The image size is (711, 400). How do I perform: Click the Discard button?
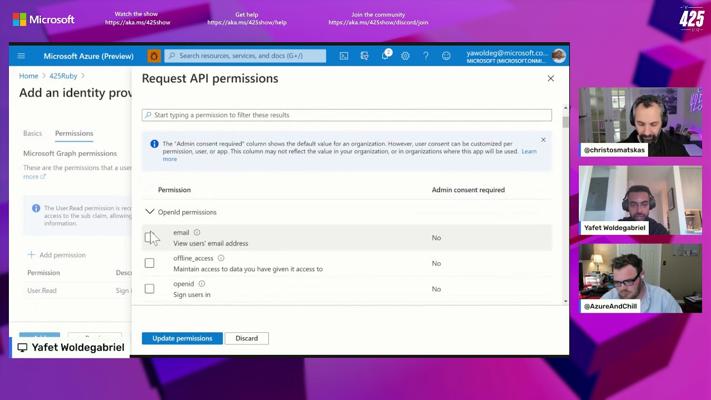click(x=247, y=338)
